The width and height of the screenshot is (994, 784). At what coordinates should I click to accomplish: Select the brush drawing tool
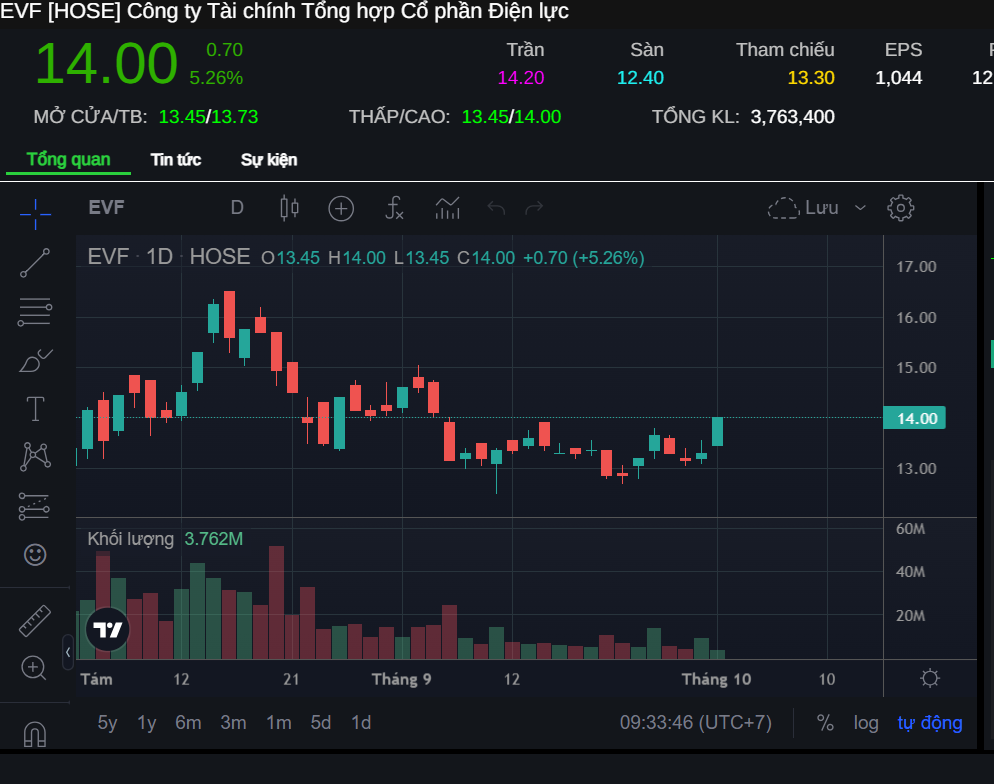pyautogui.click(x=35, y=360)
